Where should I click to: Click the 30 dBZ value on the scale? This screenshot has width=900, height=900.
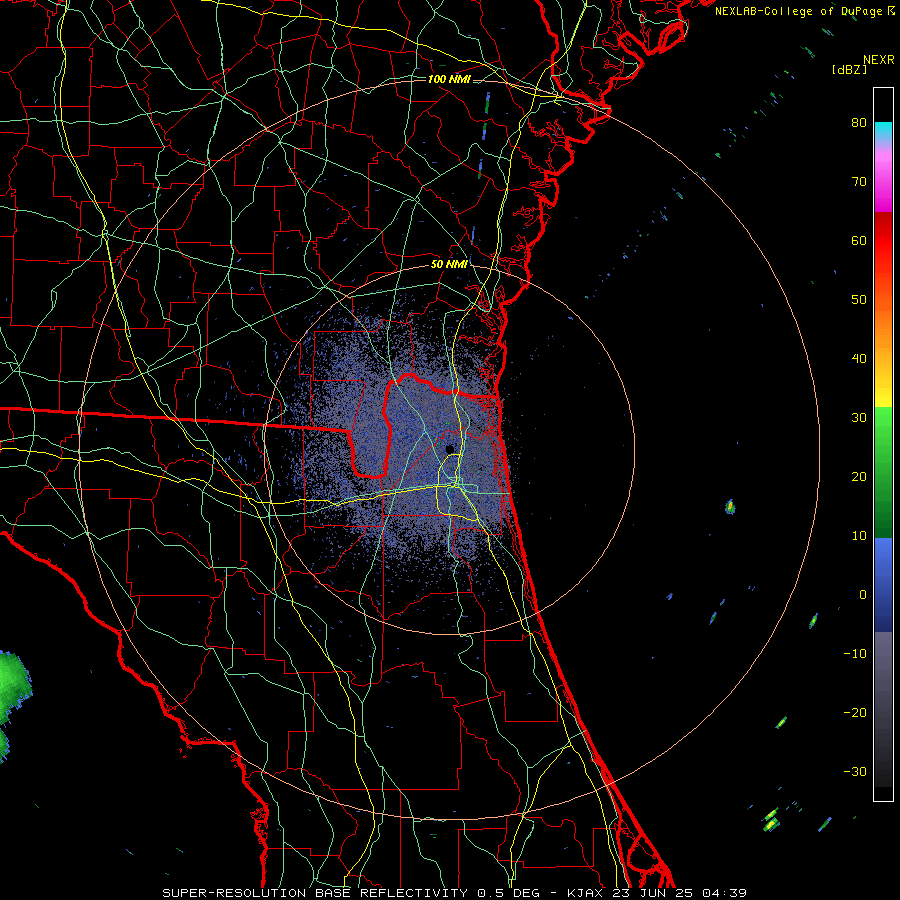pyautogui.click(x=859, y=417)
